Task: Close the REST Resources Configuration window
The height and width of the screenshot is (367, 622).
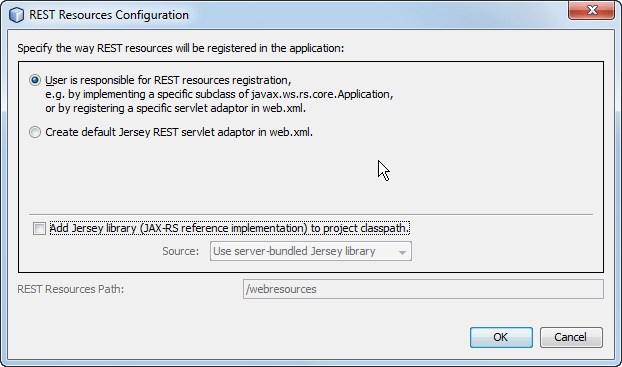Action: 591,10
